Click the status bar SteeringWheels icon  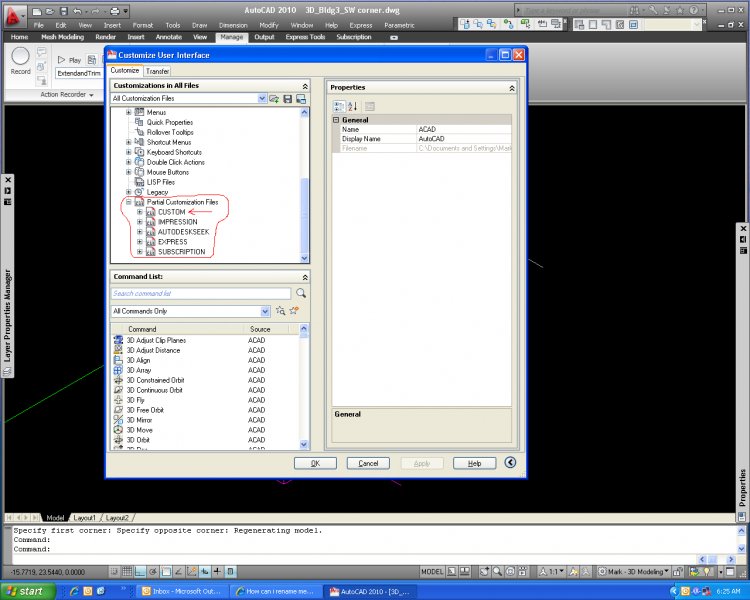pos(510,571)
